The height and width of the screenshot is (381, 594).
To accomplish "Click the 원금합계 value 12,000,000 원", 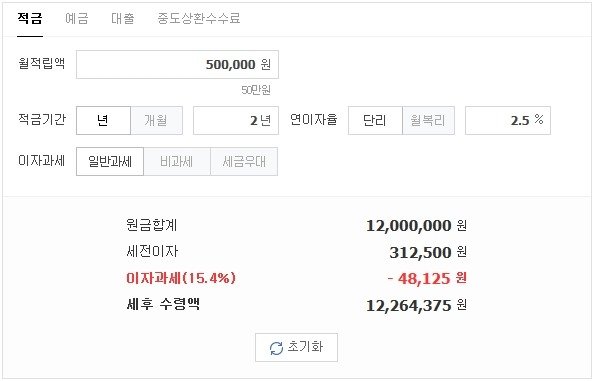I will point(416,226).
